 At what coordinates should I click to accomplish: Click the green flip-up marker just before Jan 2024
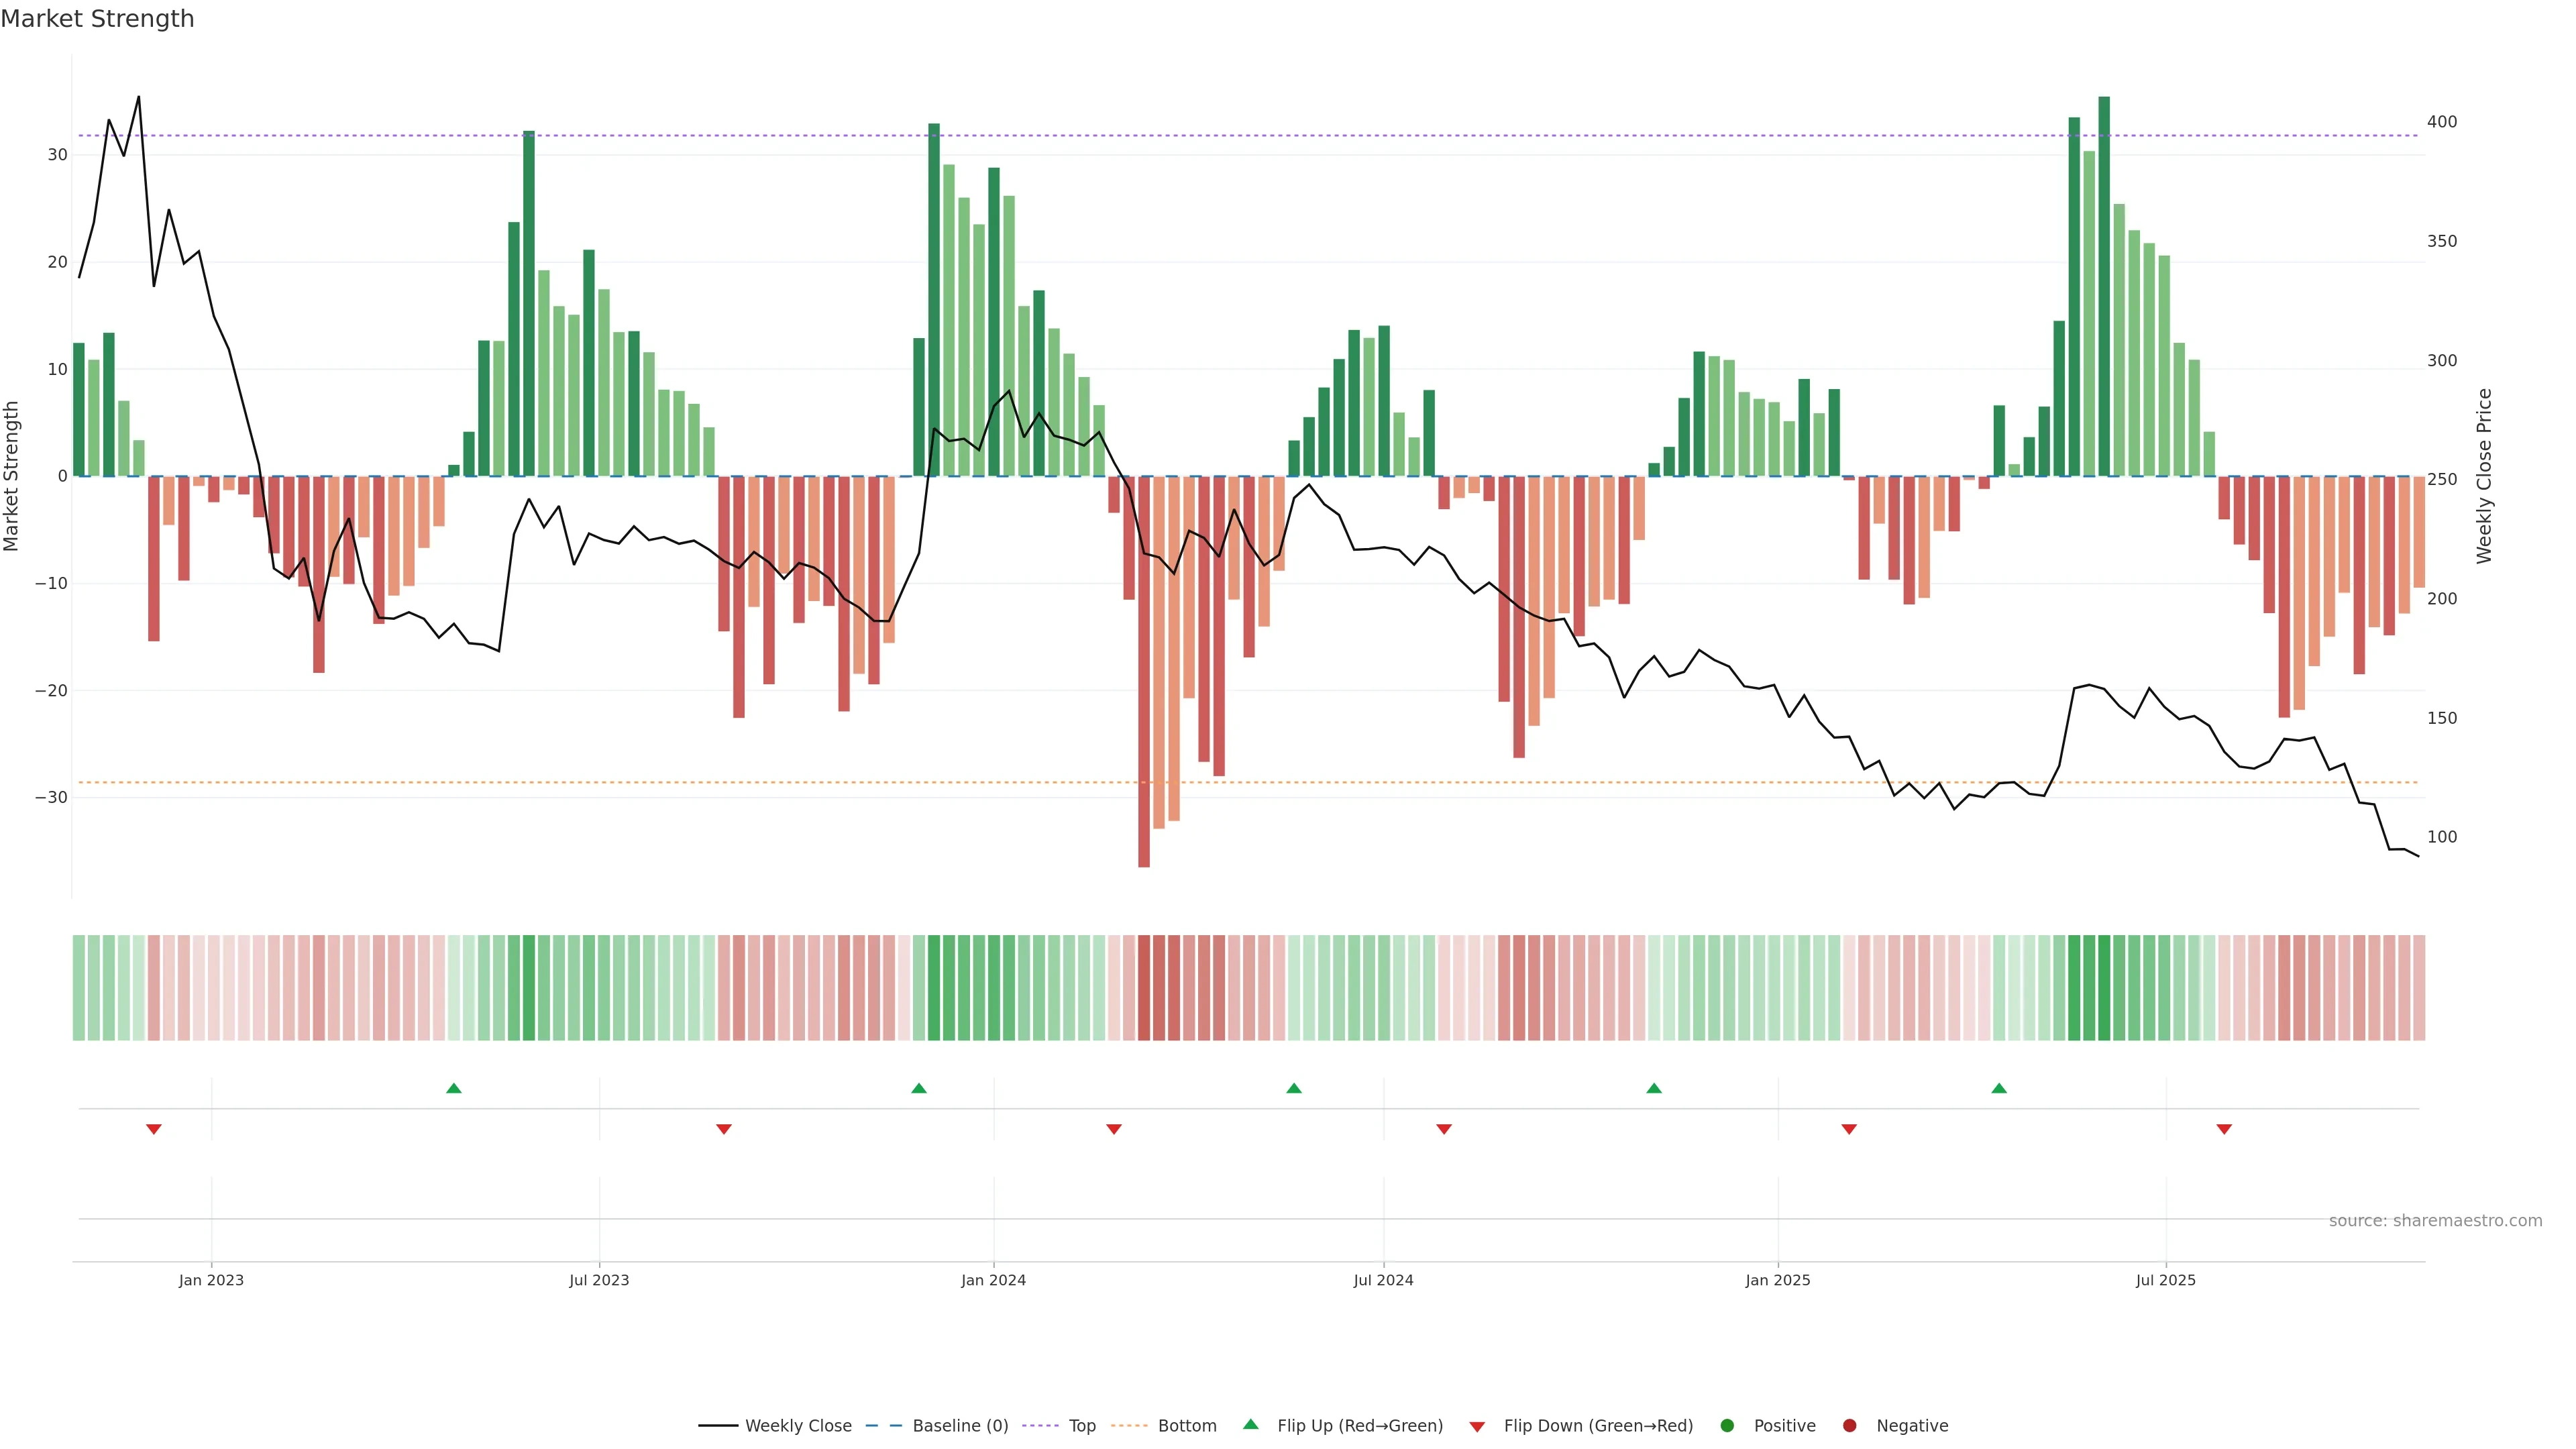click(919, 1088)
